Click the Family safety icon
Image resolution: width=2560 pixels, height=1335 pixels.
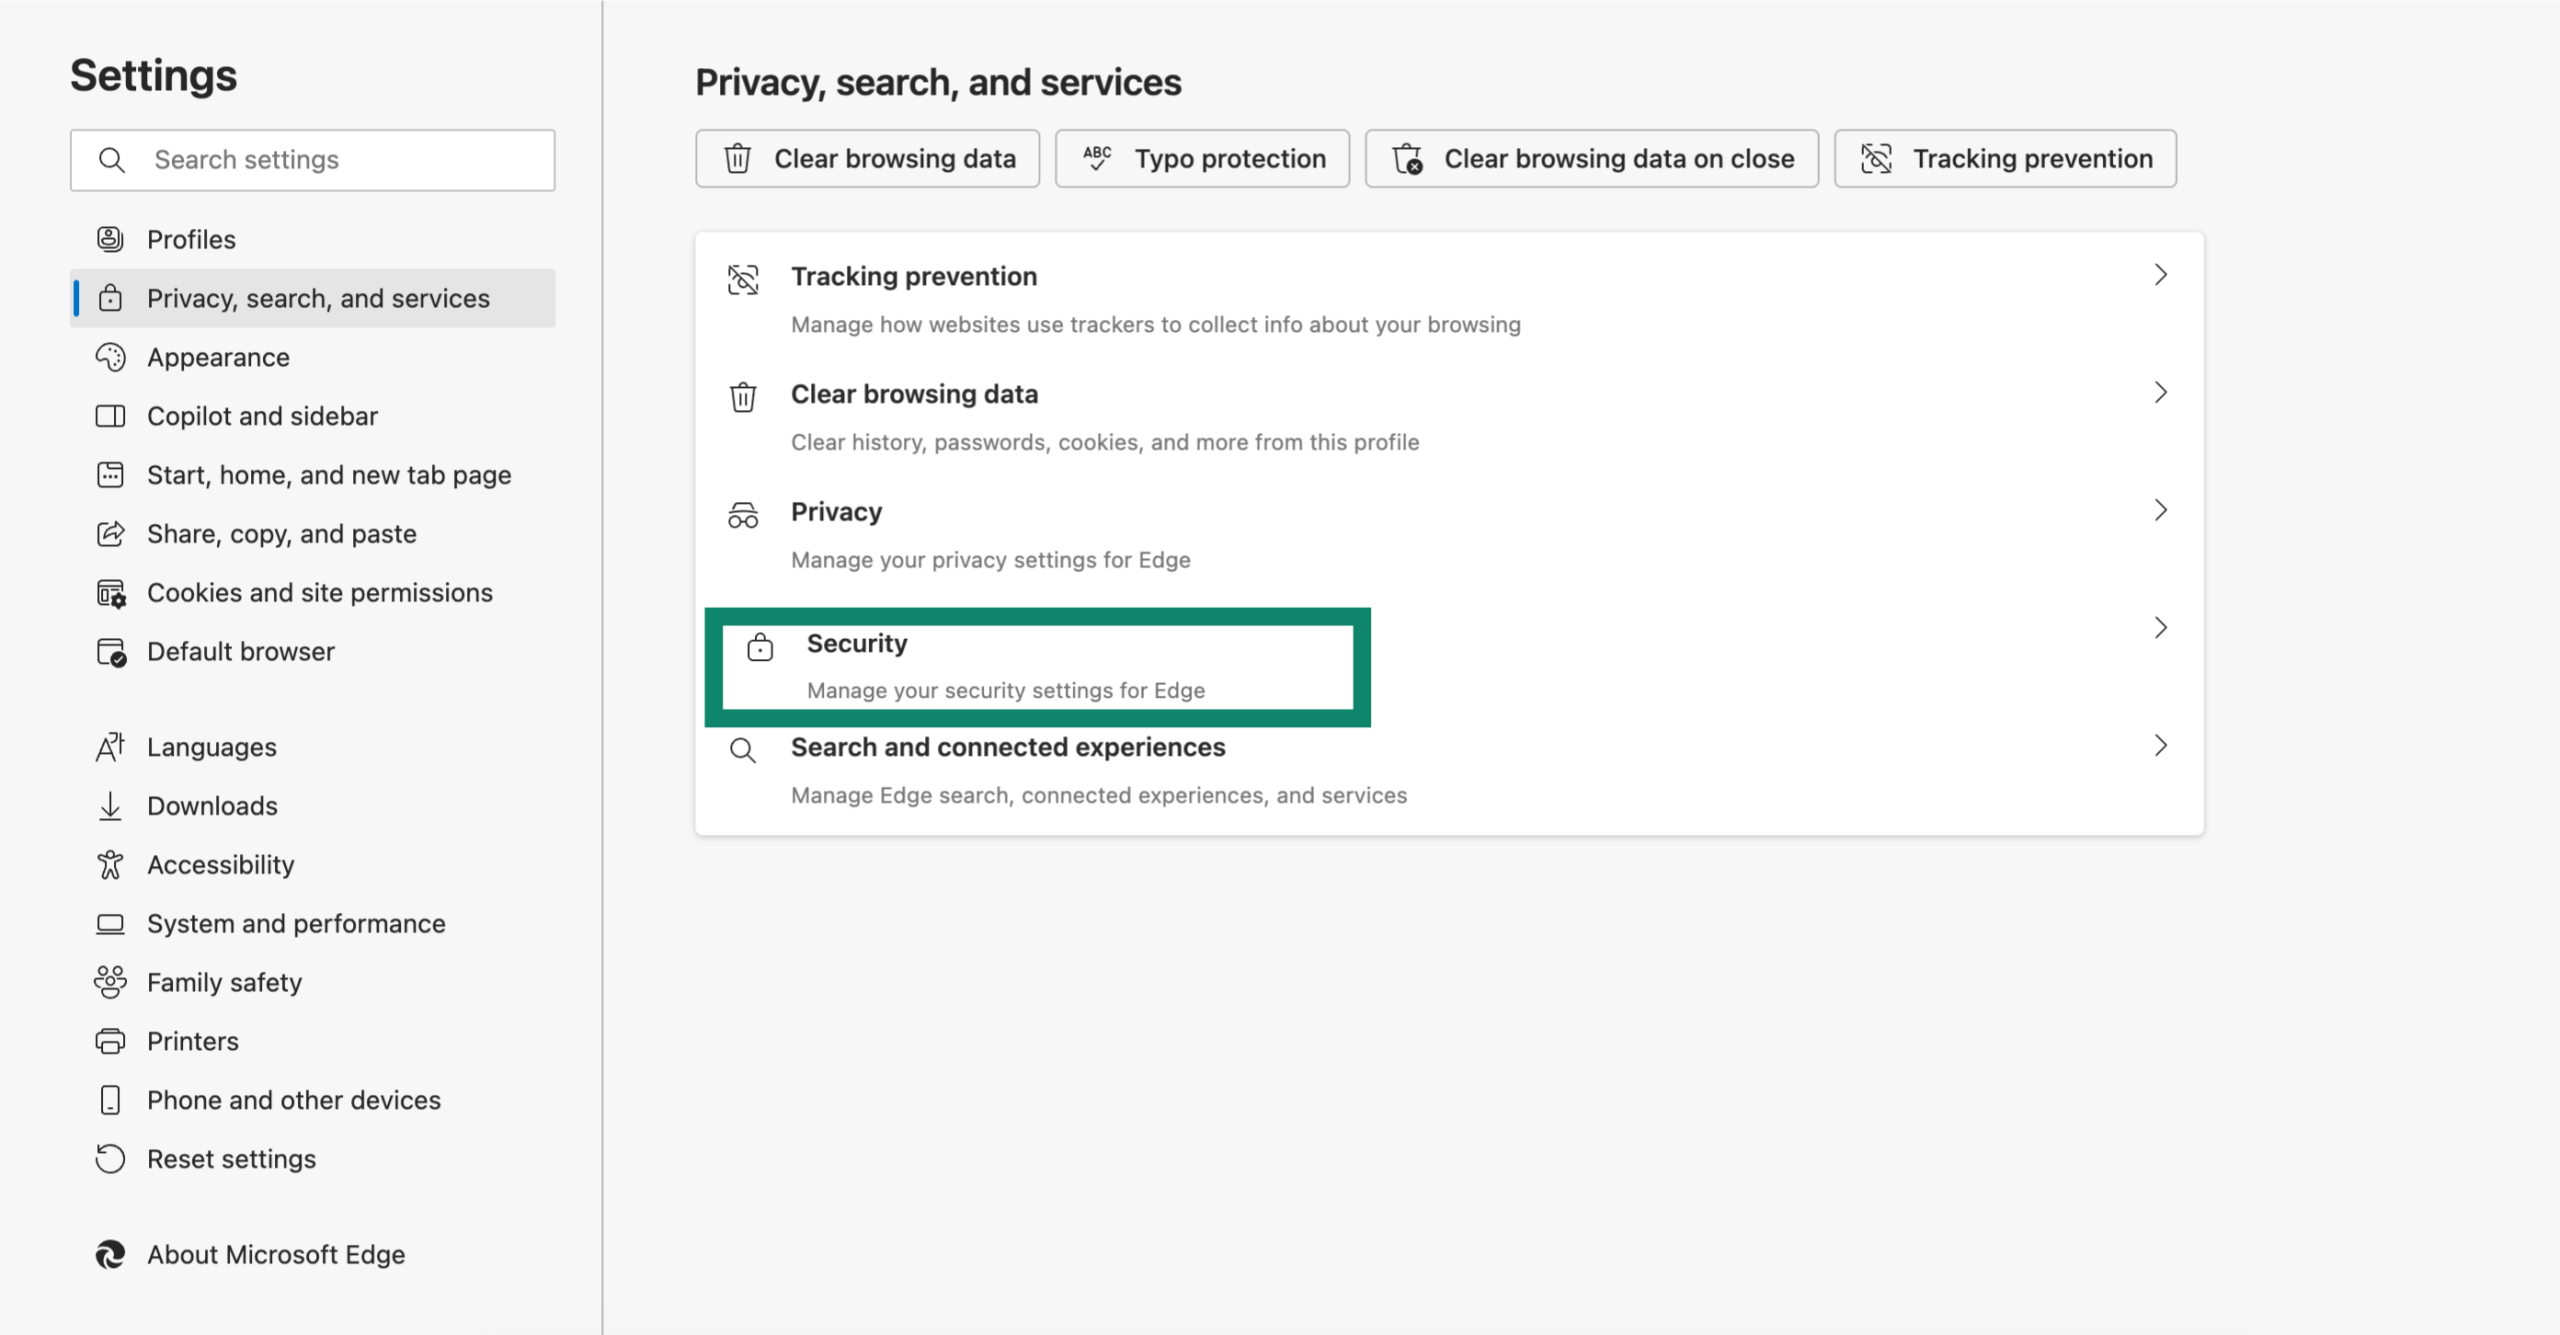110,982
